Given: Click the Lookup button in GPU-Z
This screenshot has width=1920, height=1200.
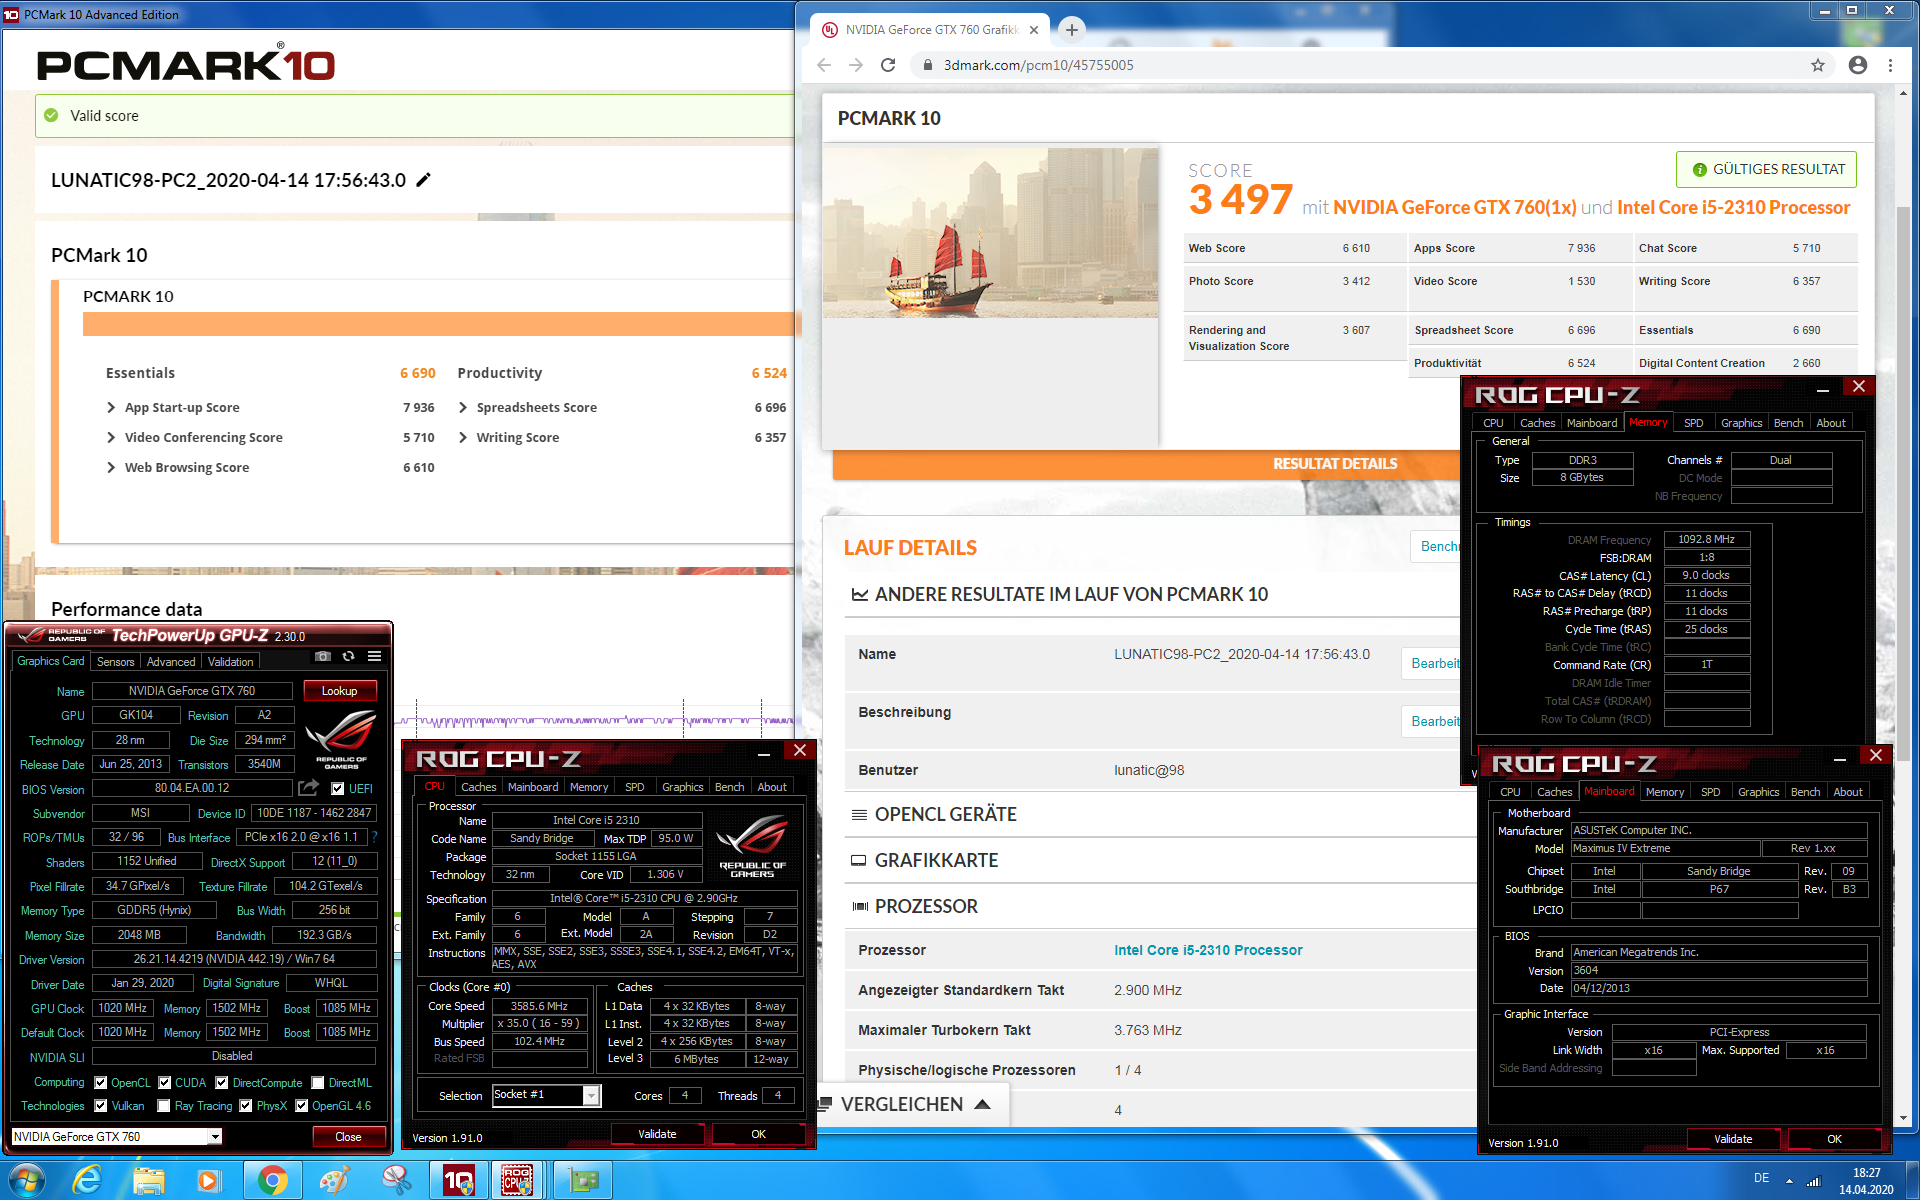Looking at the screenshot, I should [x=339, y=691].
